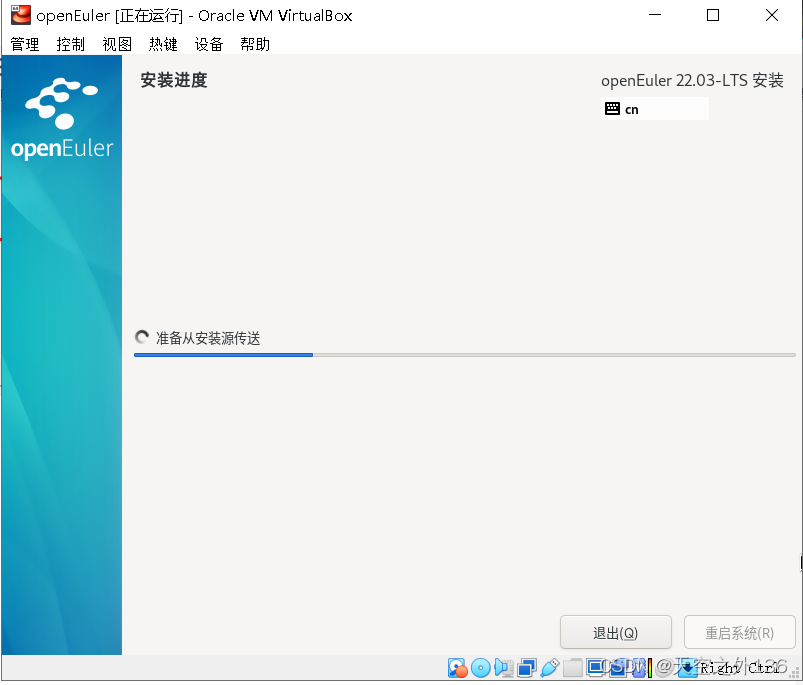Click the cn keyboard layout indicator
The width and height of the screenshot is (803, 685).
(x=654, y=109)
